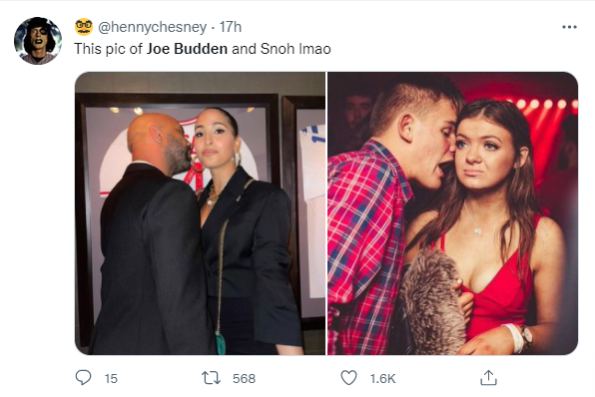Open the left photo of couple in black
The image size is (595, 397).
200,213
